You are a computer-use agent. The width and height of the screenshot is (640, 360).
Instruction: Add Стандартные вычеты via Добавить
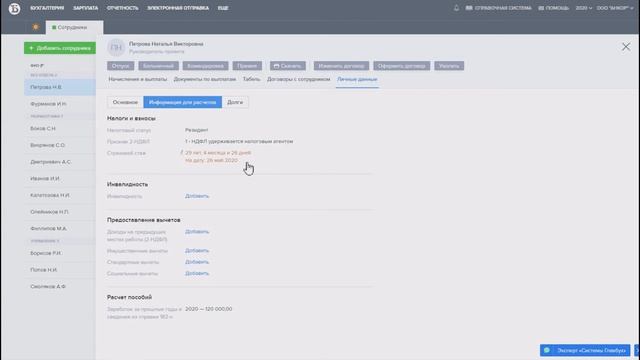[197, 262]
